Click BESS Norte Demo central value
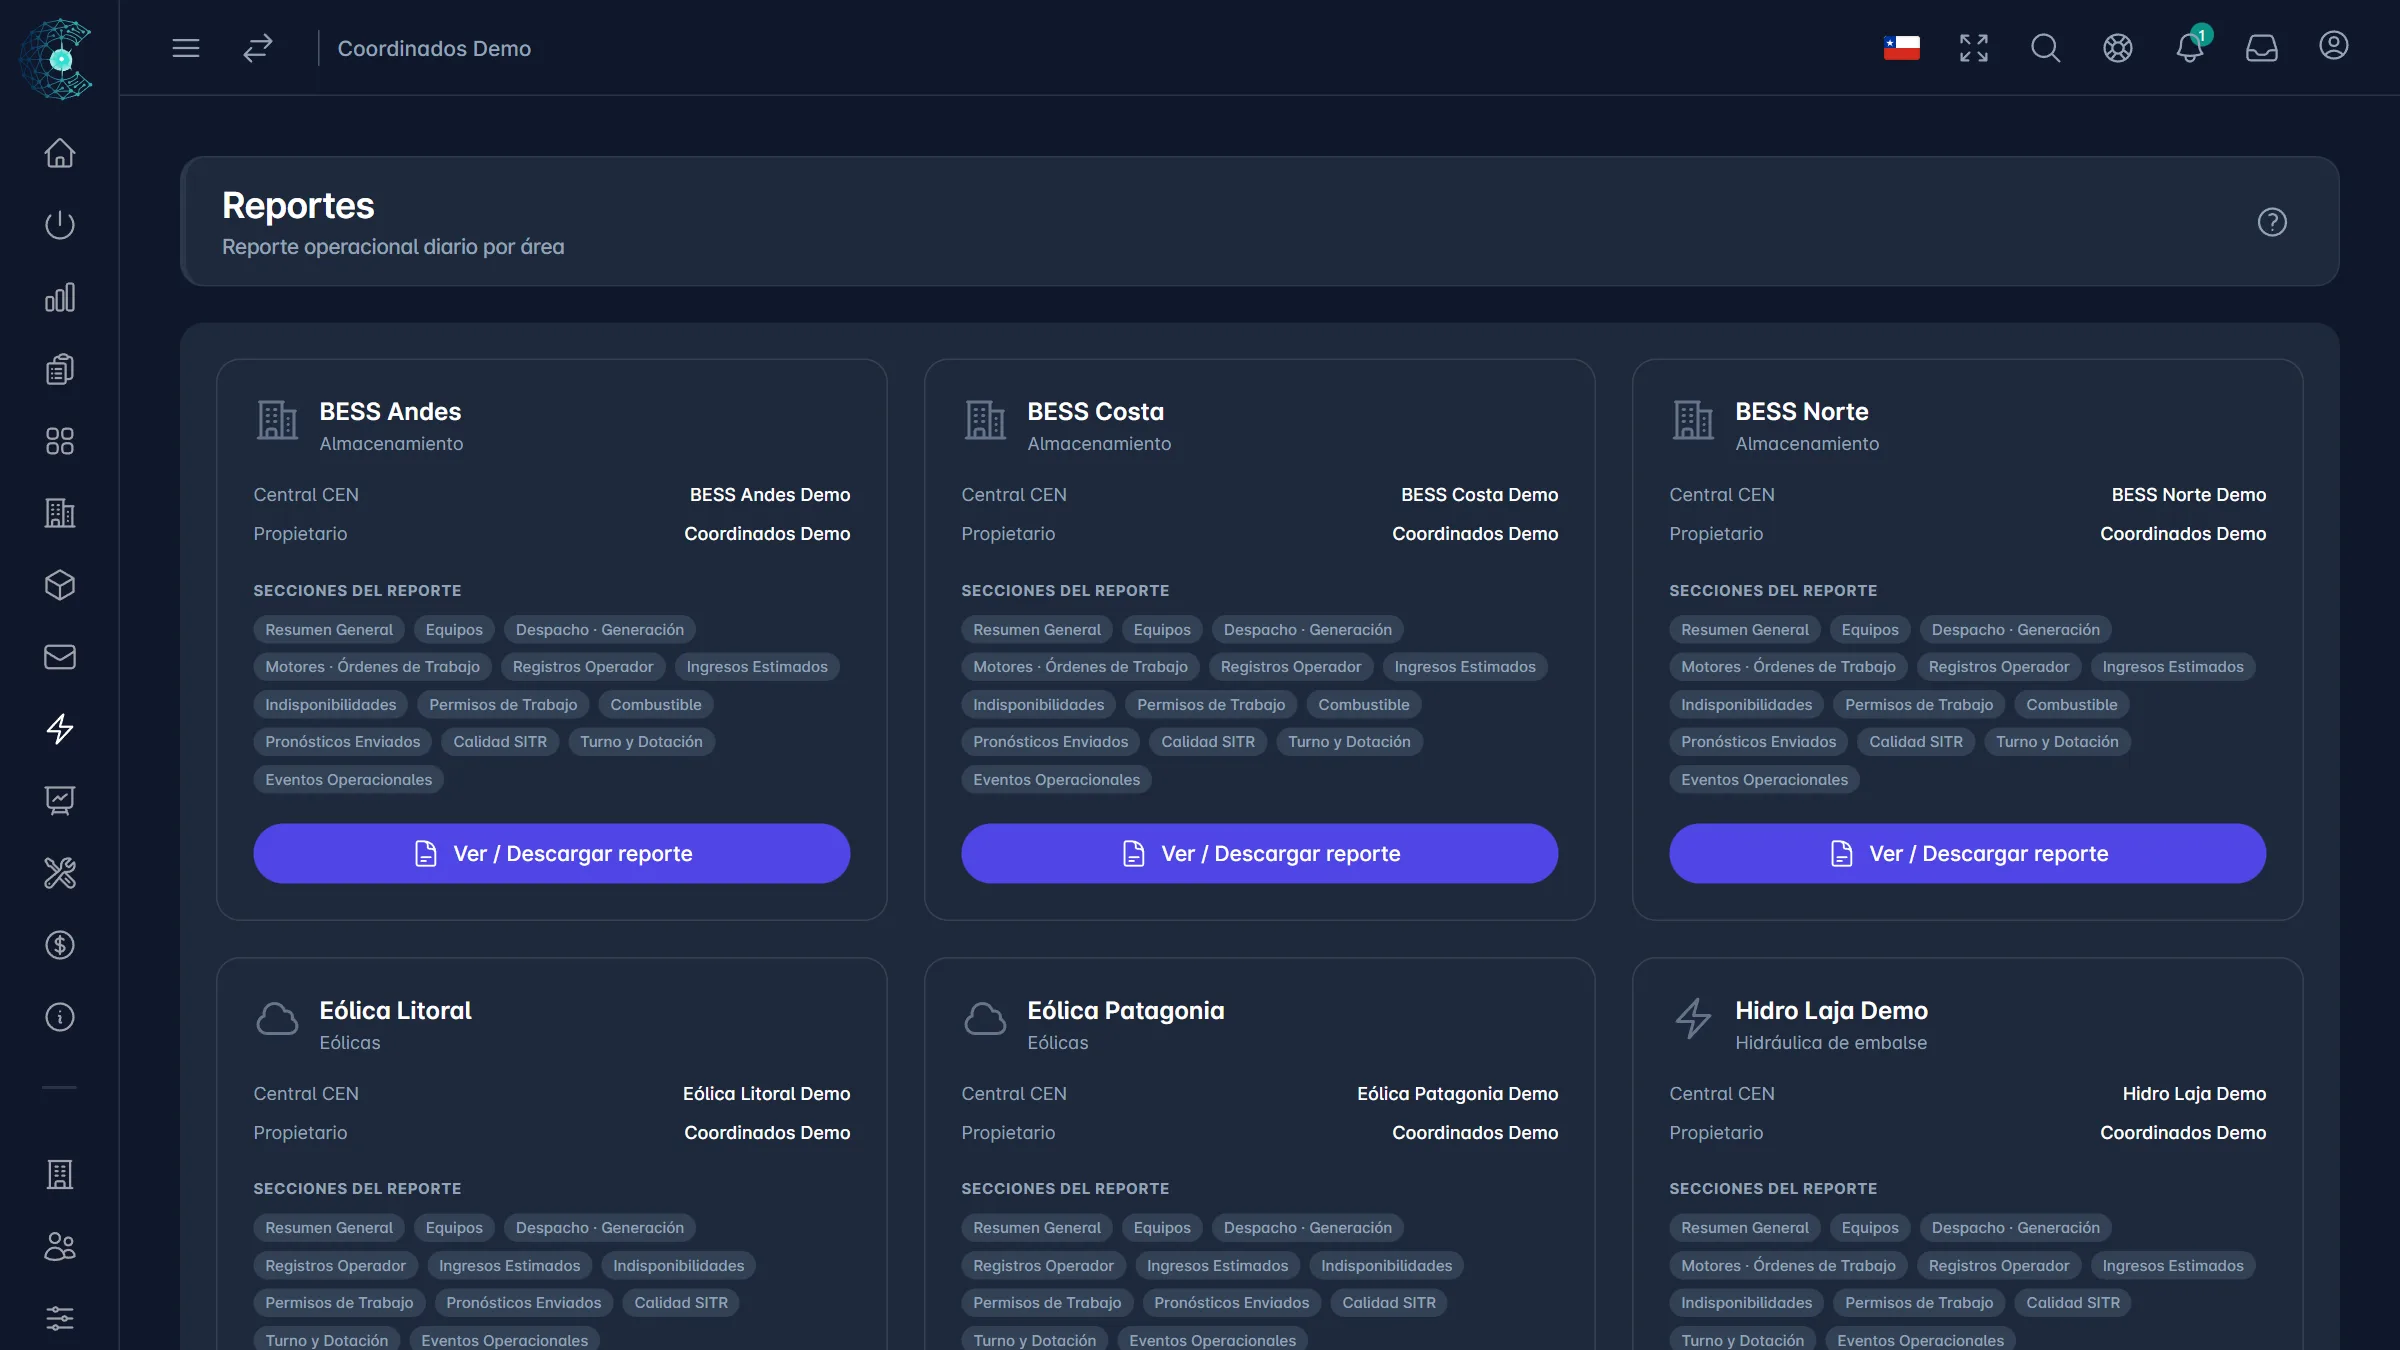2400x1350 pixels. click(x=2189, y=495)
